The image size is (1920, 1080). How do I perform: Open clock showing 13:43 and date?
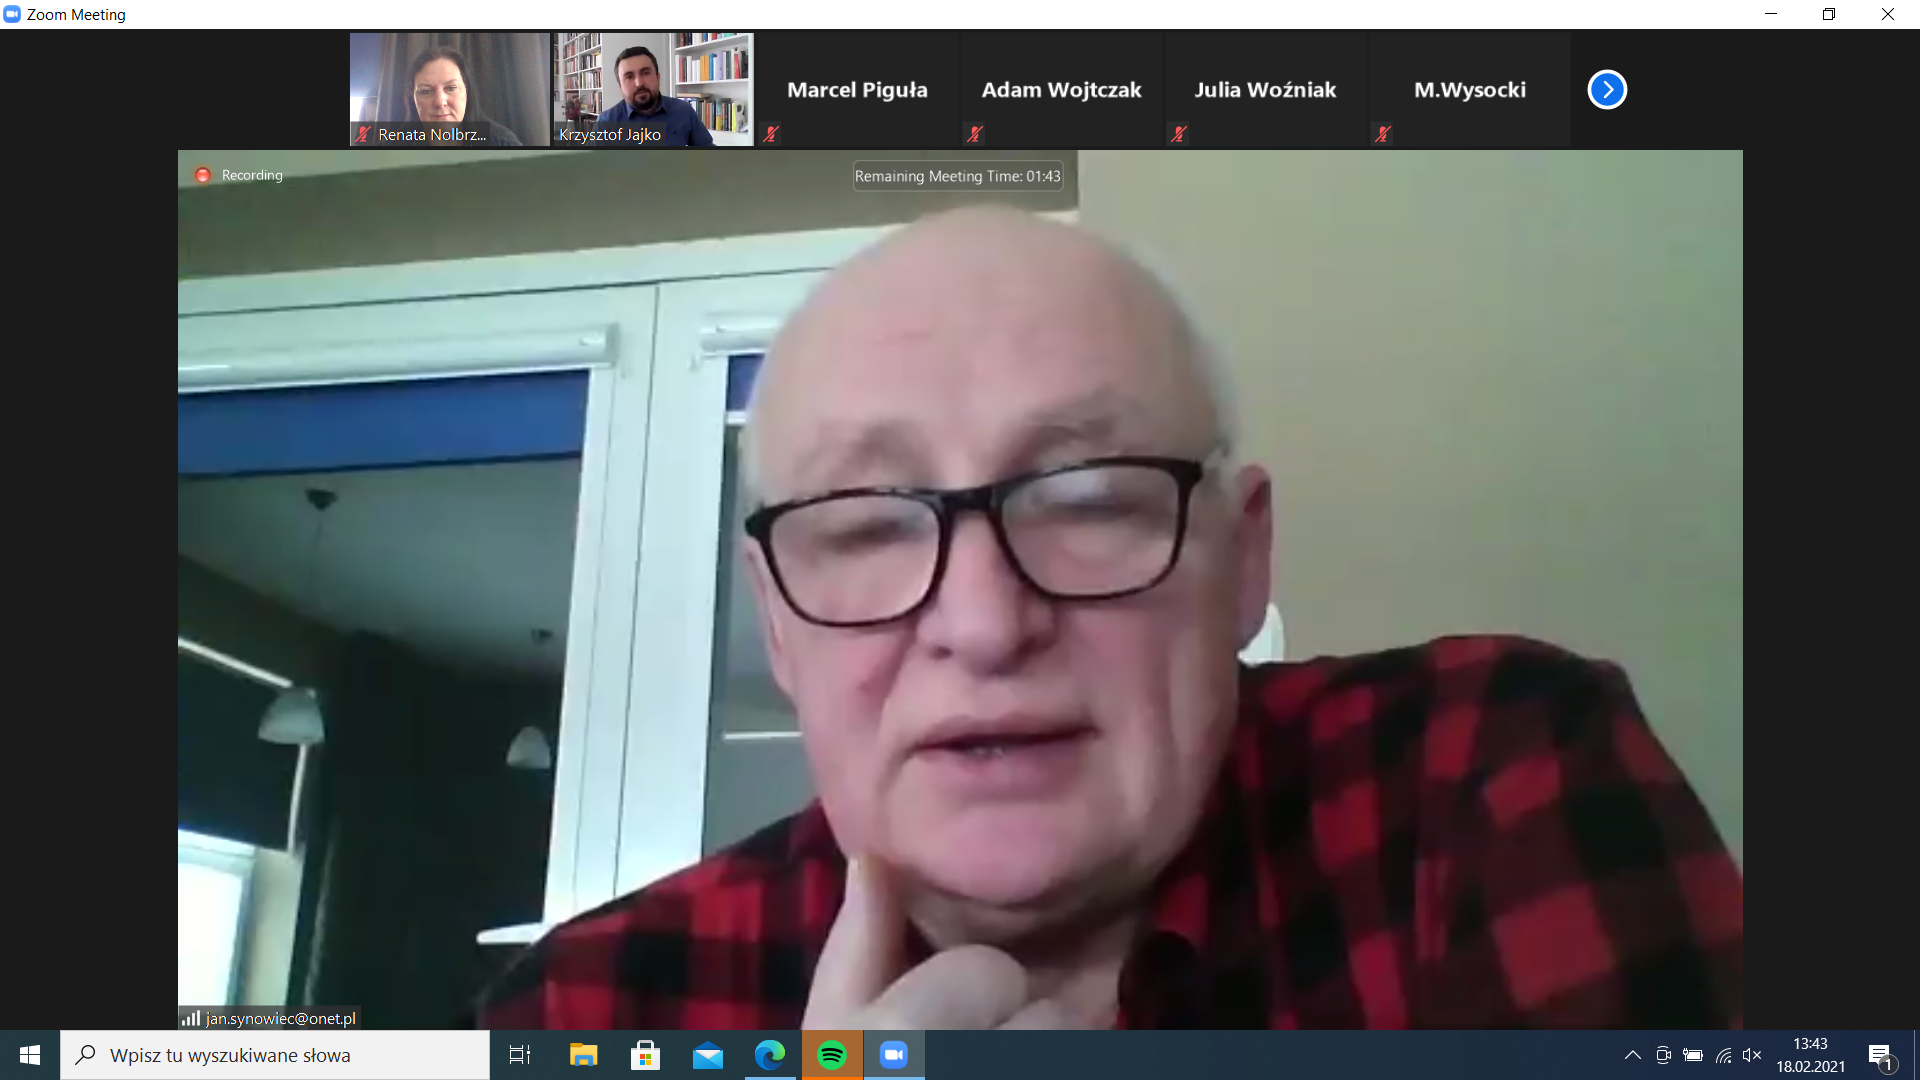coord(1810,1055)
